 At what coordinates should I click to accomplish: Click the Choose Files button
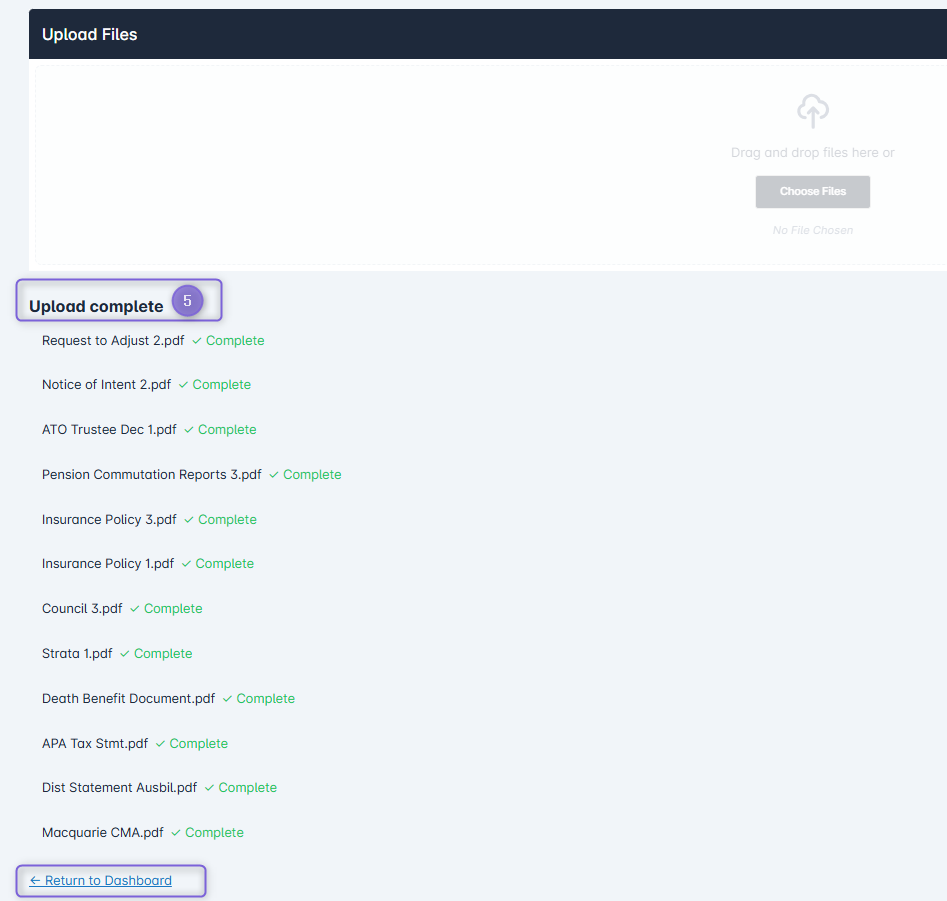[x=812, y=191]
